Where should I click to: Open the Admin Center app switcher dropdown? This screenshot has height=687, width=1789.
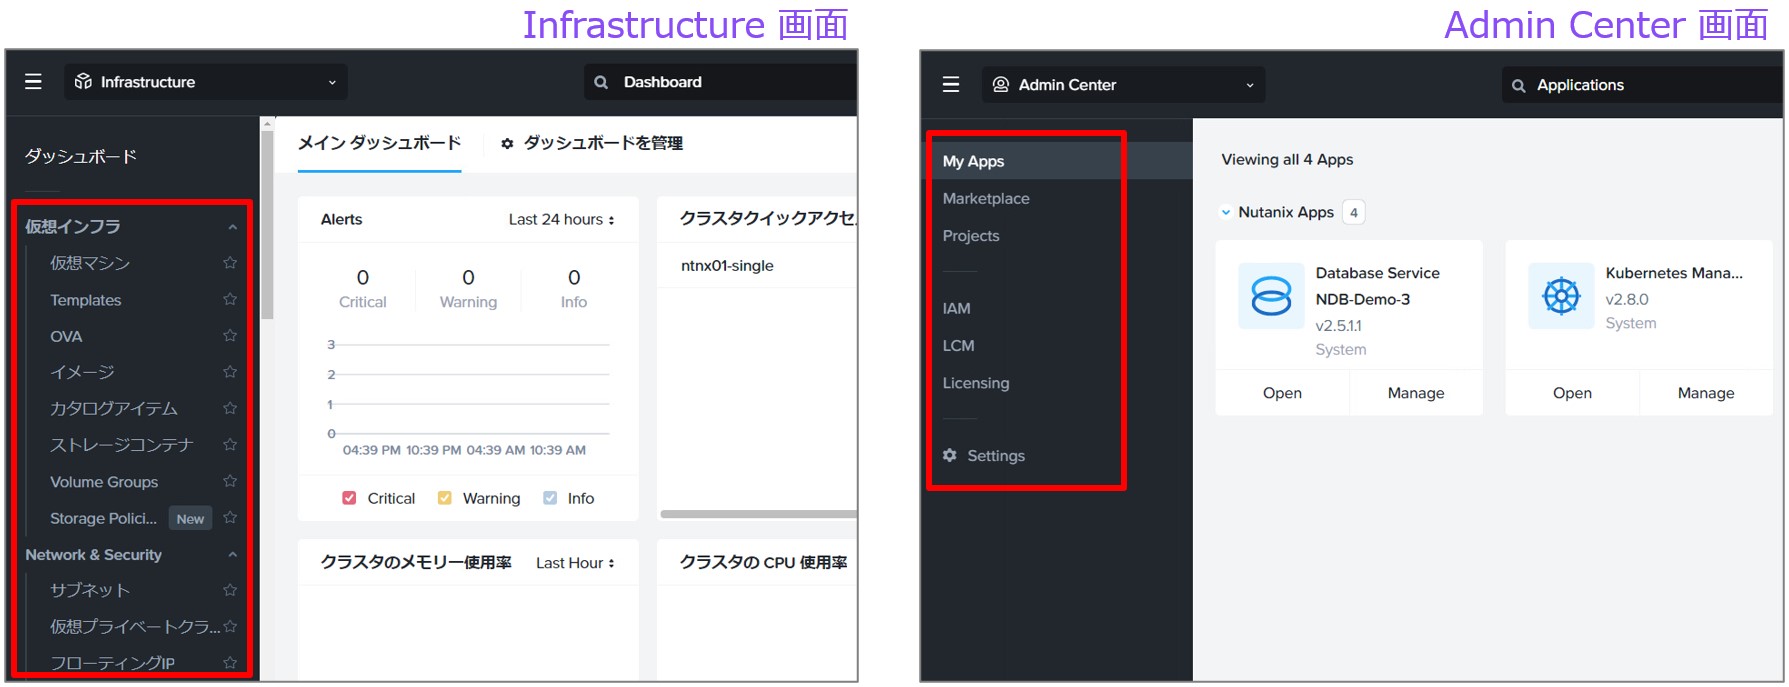coord(1123,85)
